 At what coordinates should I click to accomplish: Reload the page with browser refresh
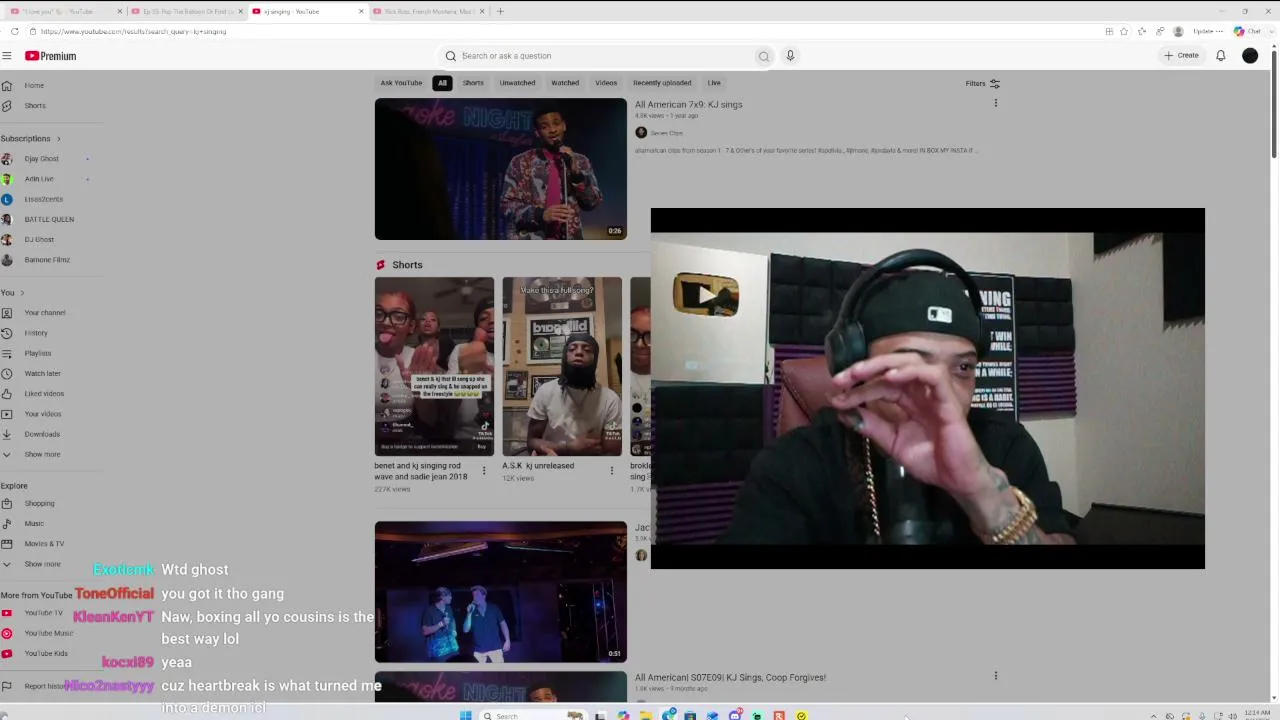(14, 32)
